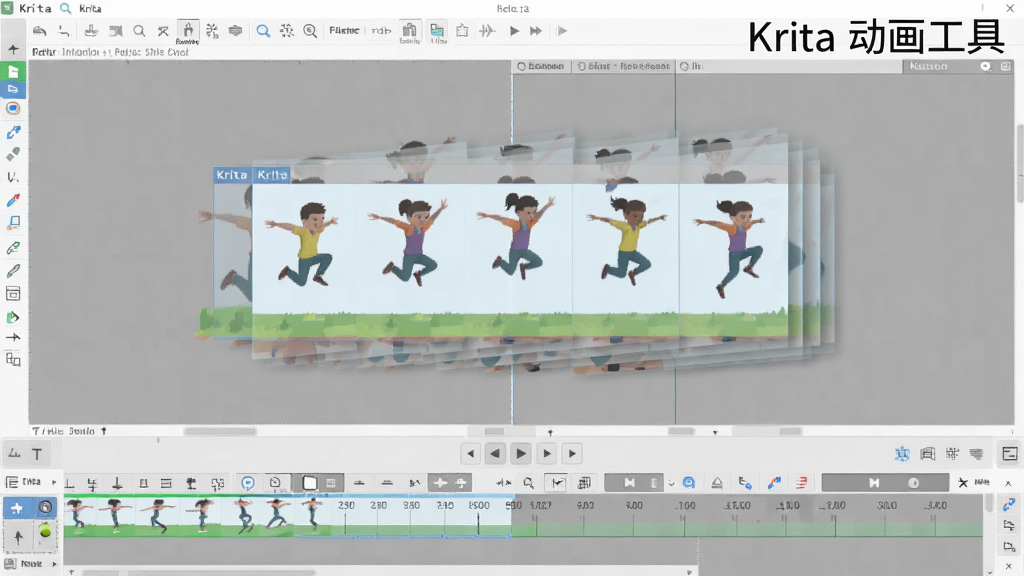Viewport: 1024px width, 576px height.
Task: Click the search icon in the top-right docker header
Action: (x=985, y=66)
